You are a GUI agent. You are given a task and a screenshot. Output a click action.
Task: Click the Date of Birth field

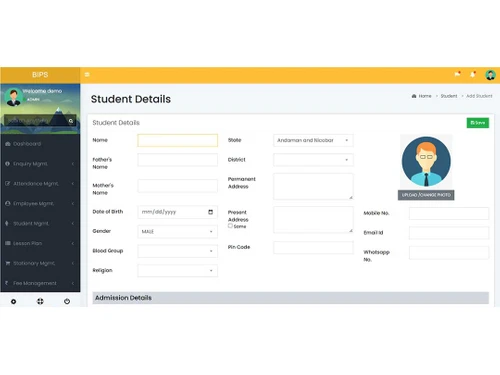tap(177, 212)
